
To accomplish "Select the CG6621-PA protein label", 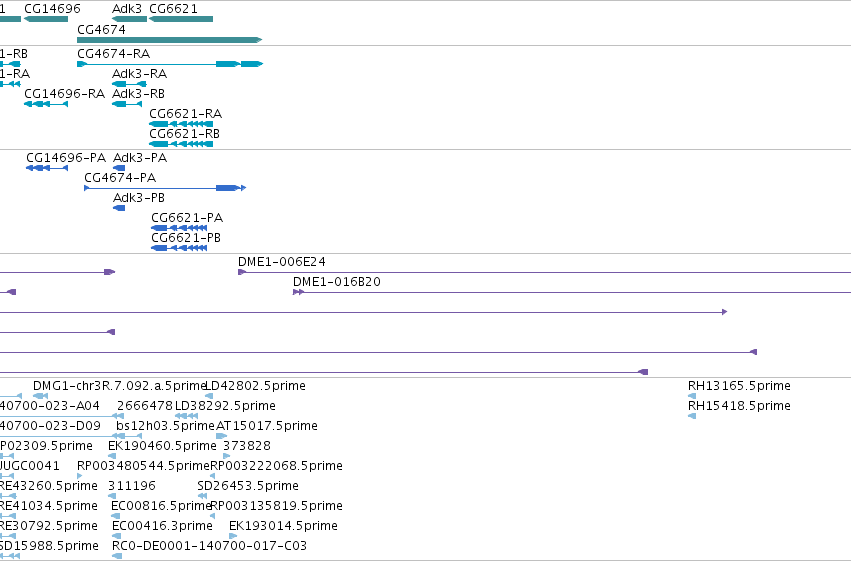I will 187,218.
